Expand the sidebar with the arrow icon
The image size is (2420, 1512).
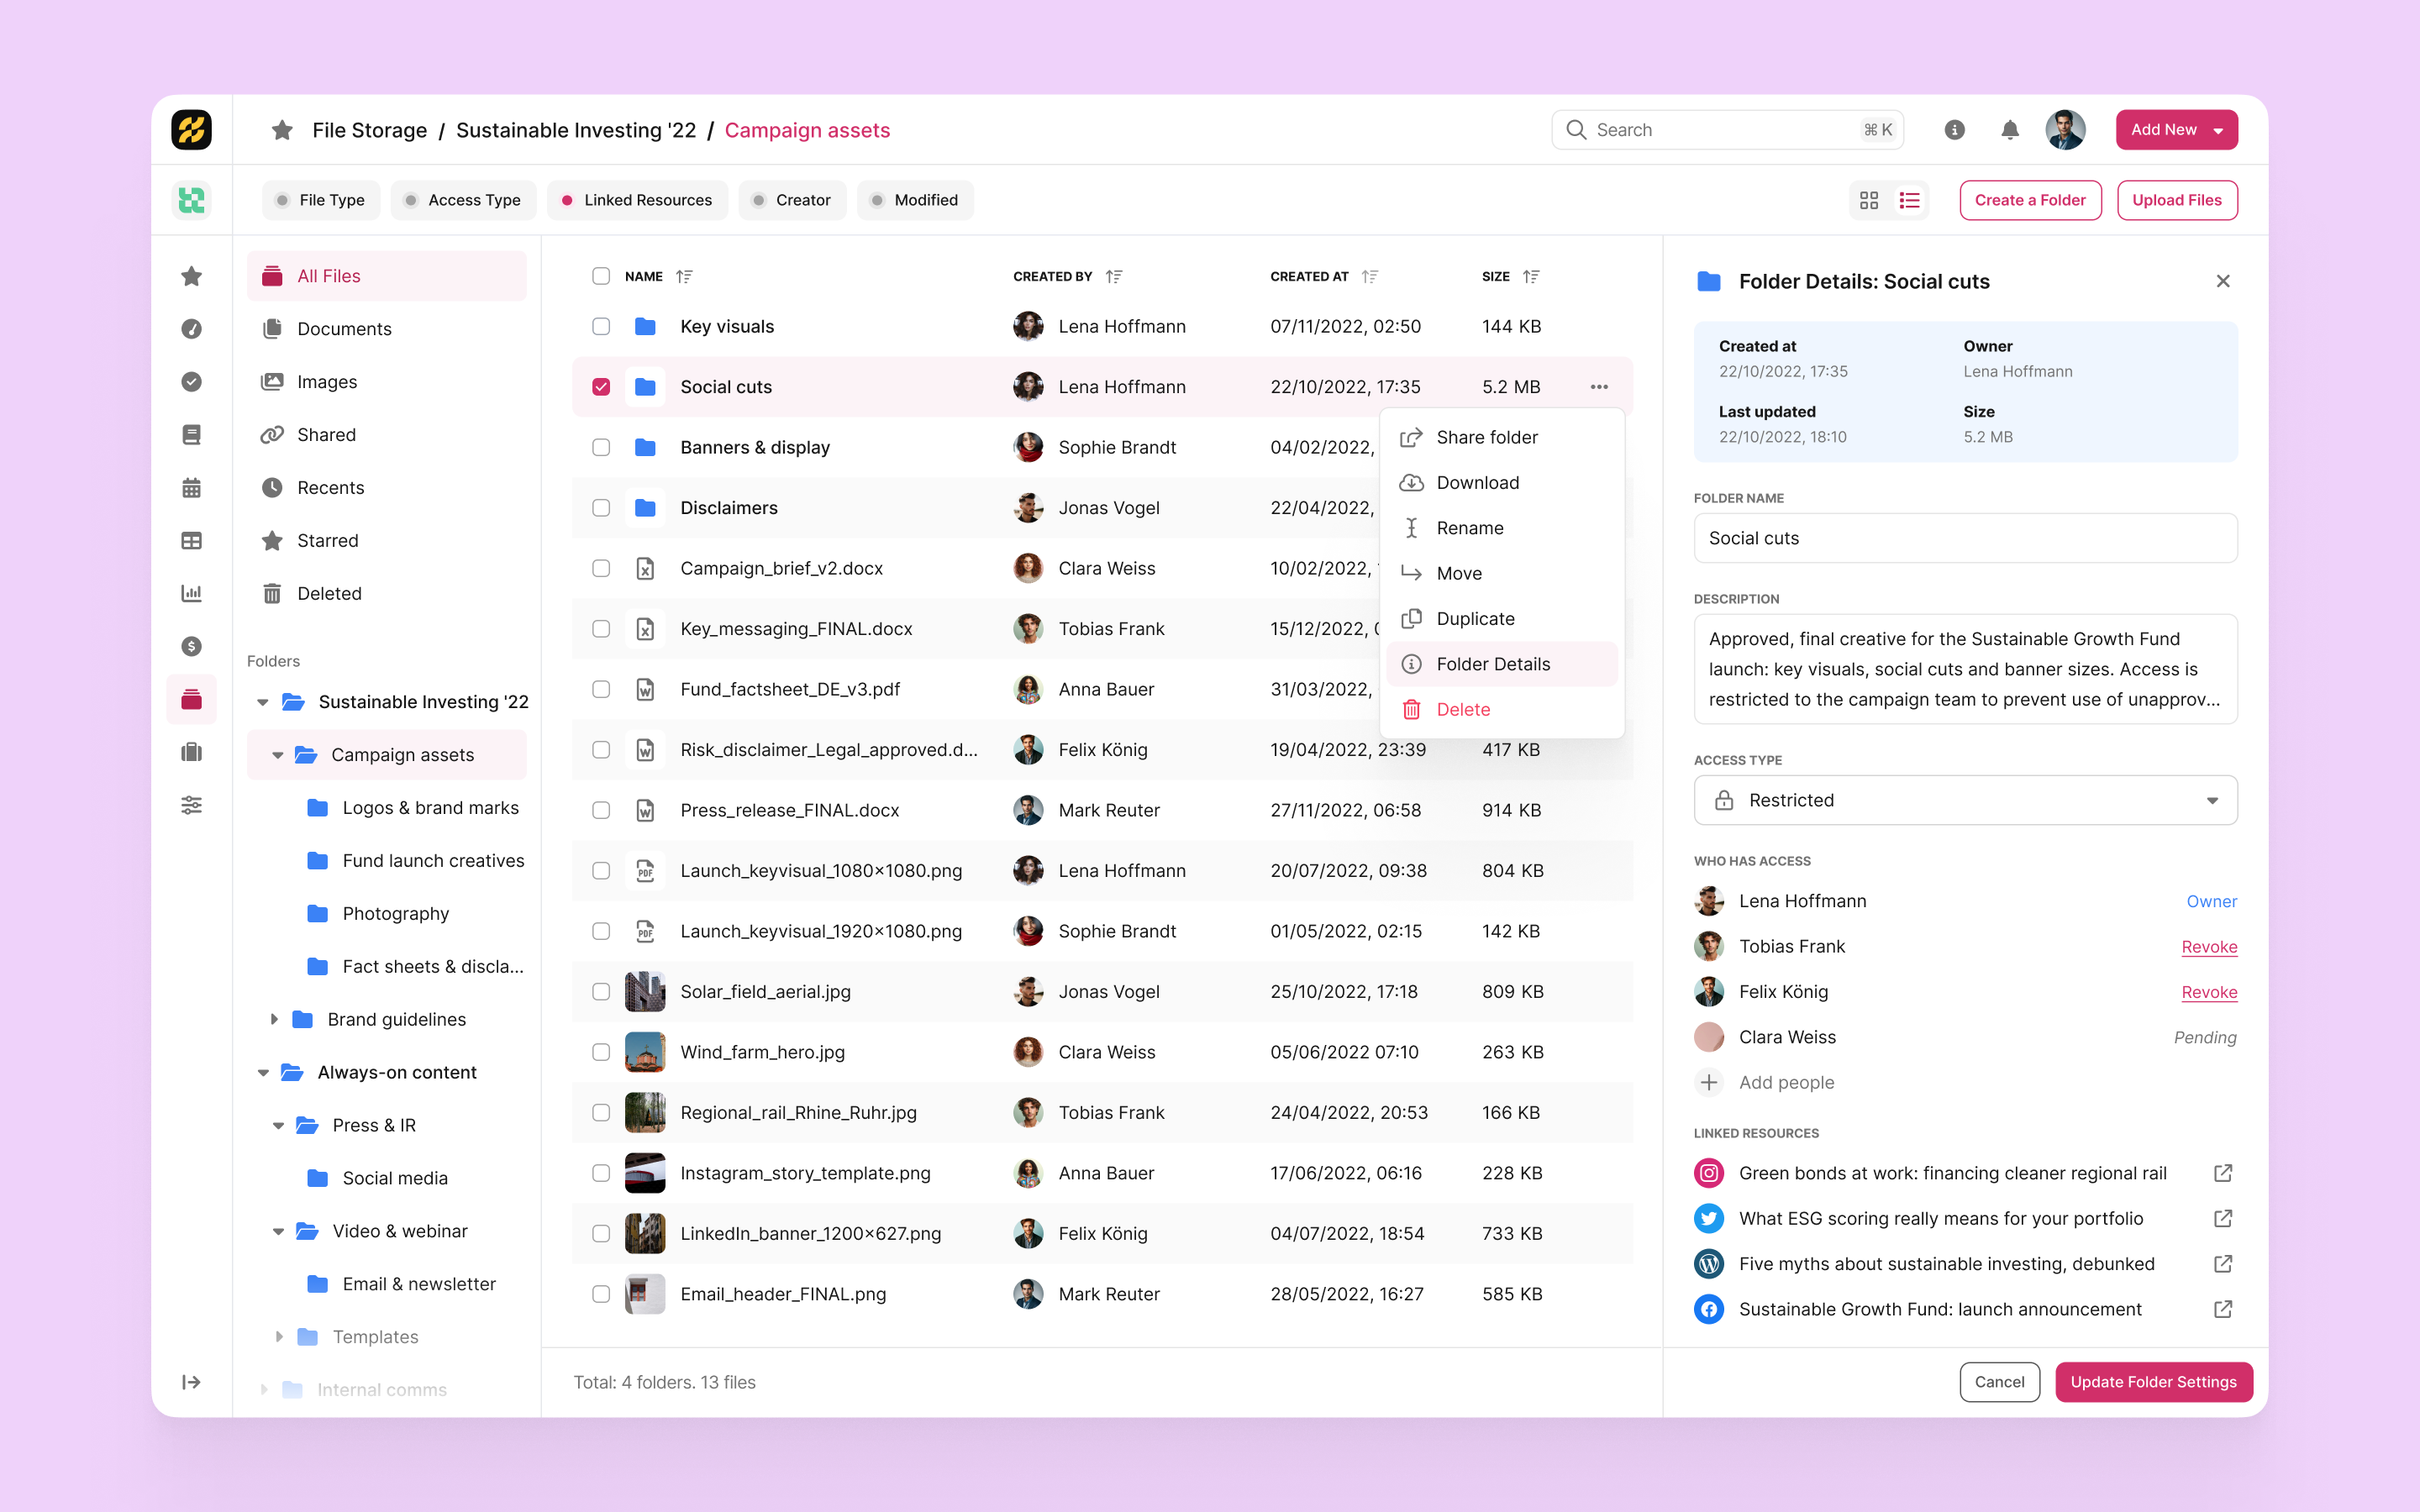coord(191,1382)
